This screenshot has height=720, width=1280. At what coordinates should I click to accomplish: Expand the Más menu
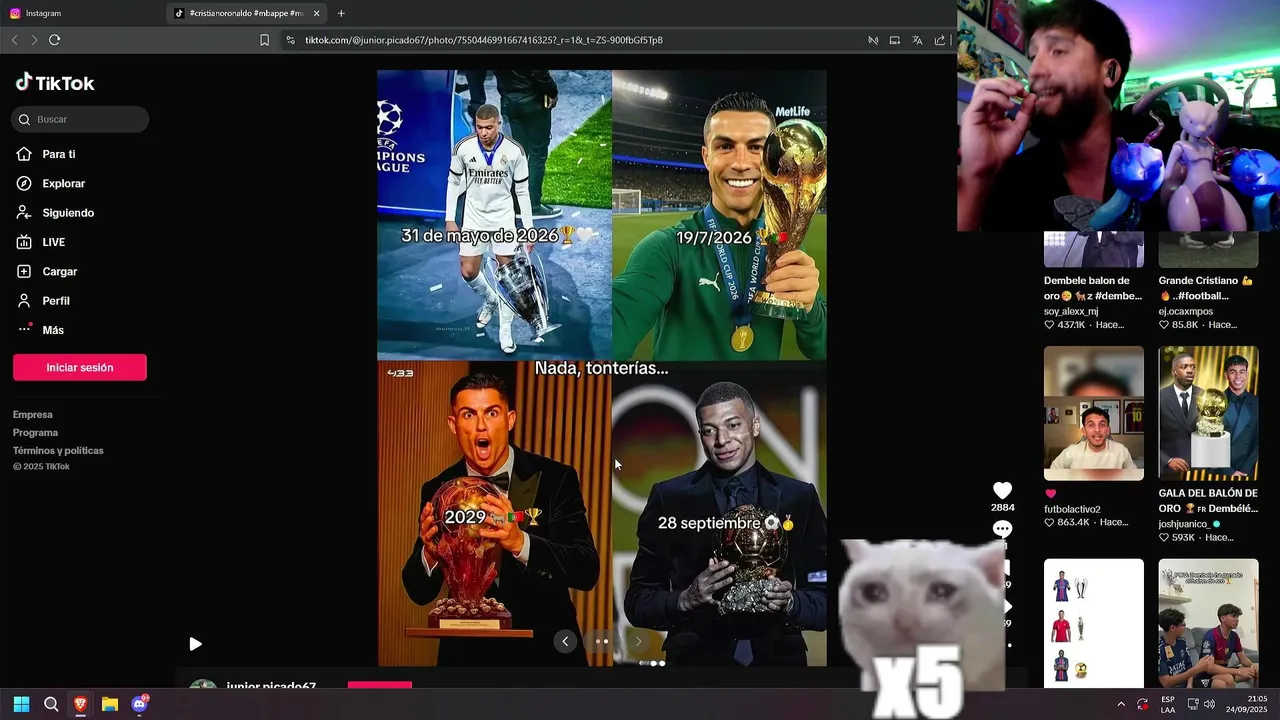tap(52, 330)
